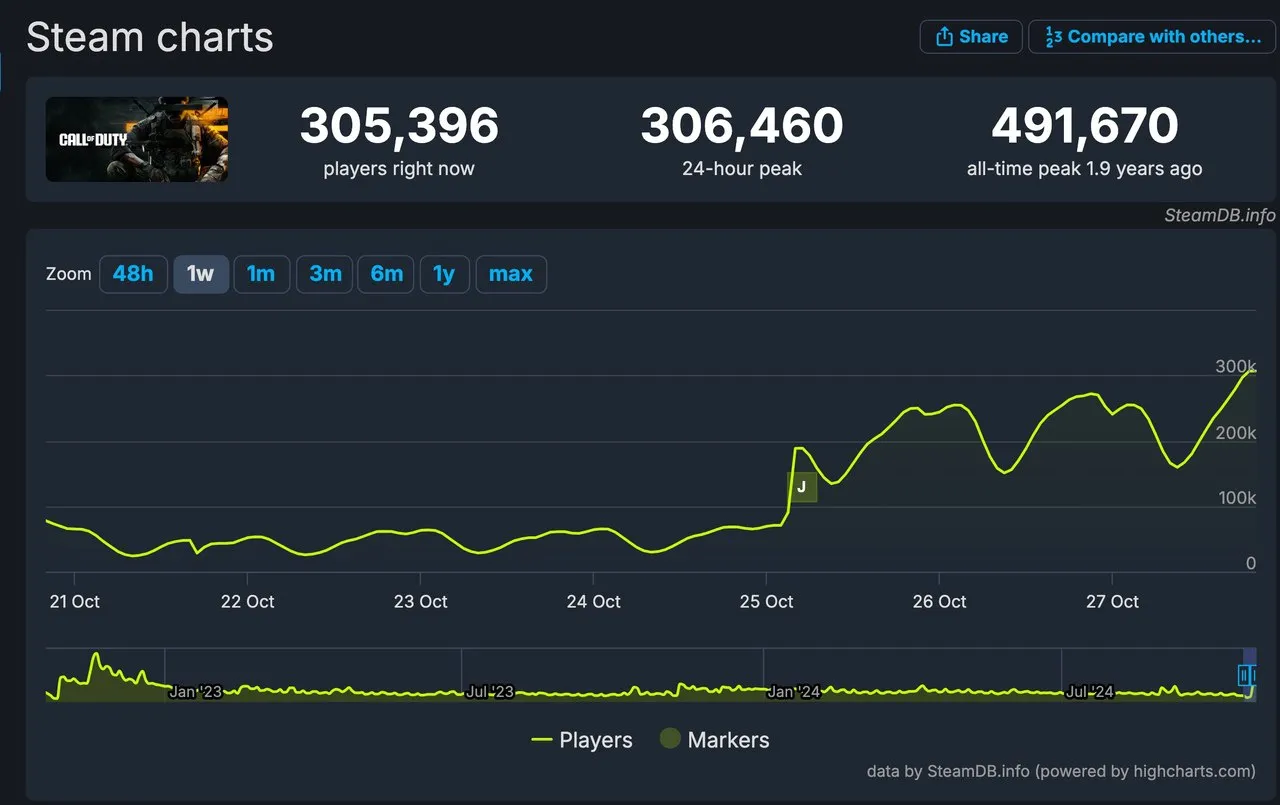Click the 22 Oct axis label
Viewport: 1280px width, 805px height.
point(247,601)
